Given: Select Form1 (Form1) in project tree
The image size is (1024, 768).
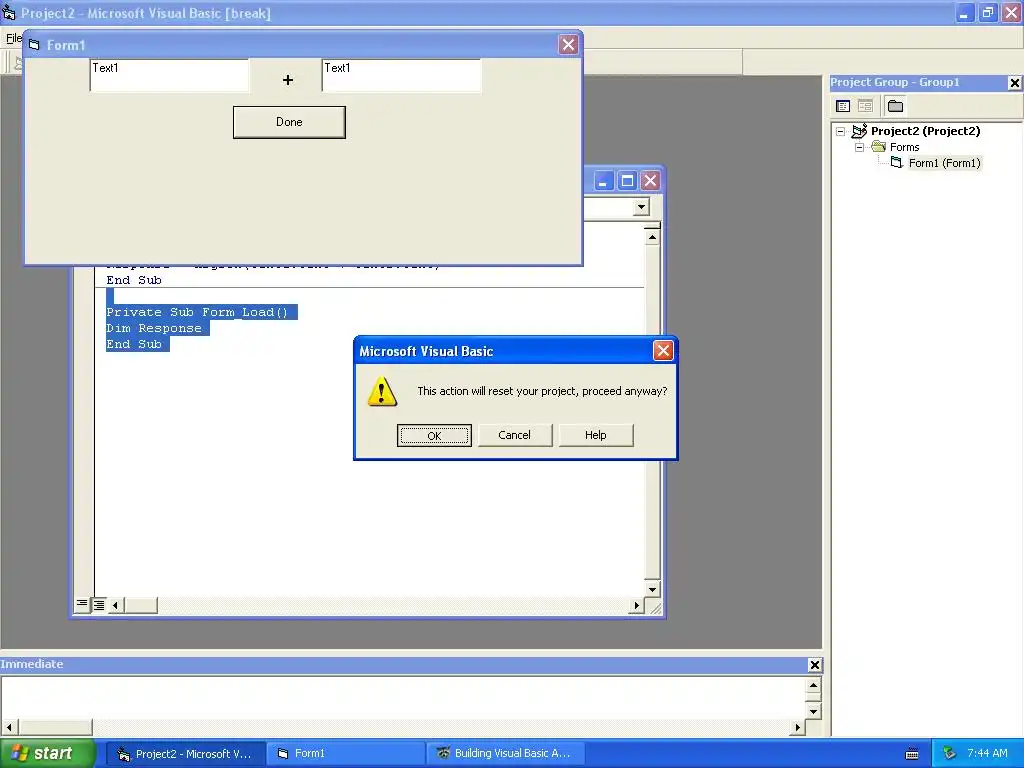Looking at the screenshot, I should pyautogui.click(x=944, y=163).
